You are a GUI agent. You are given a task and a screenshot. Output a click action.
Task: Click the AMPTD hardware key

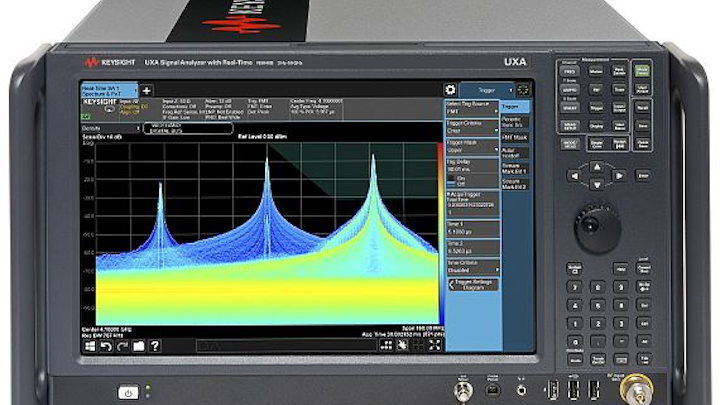point(569,90)
